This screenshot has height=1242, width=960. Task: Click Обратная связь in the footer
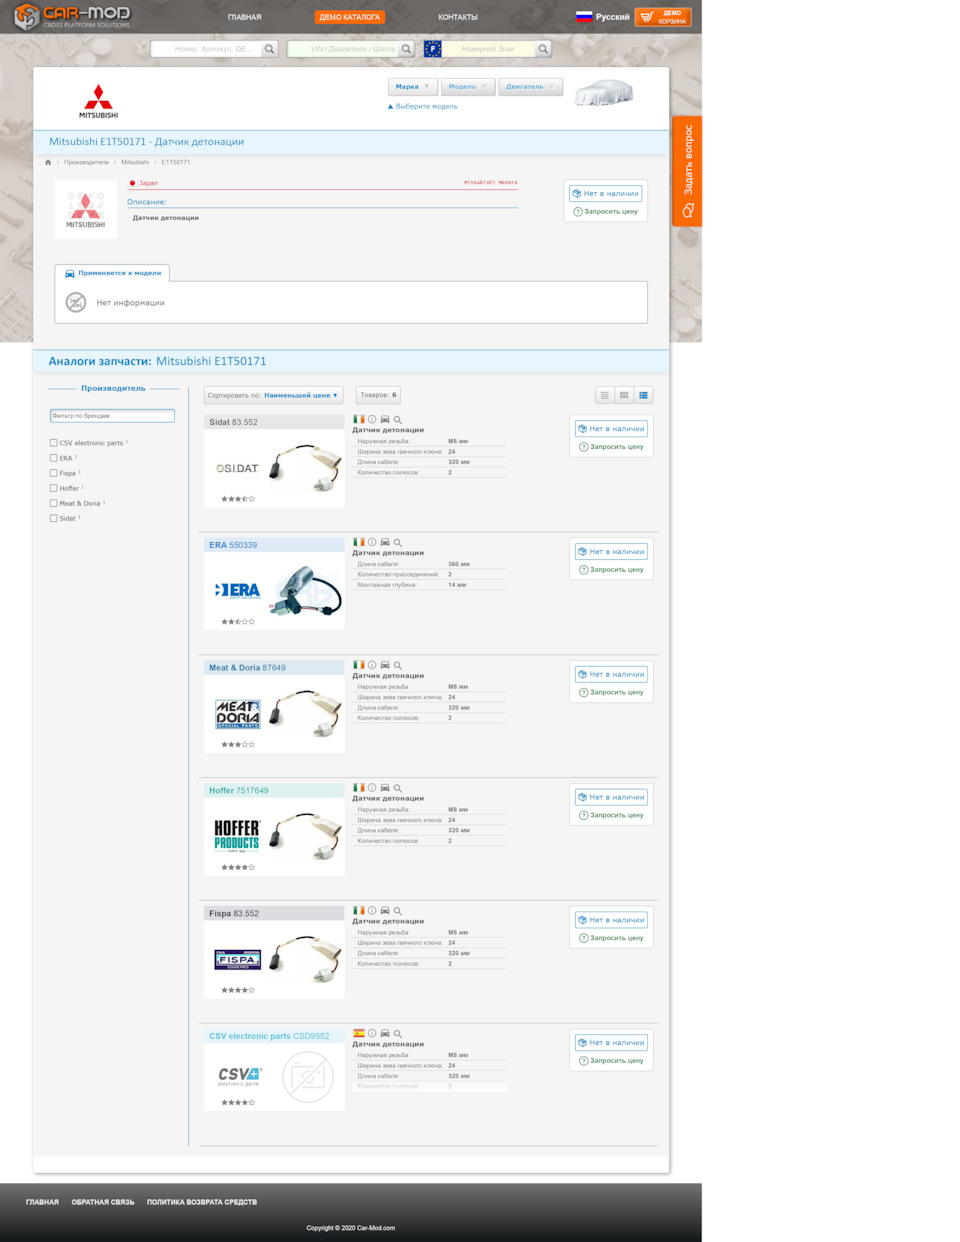[103, 1202]
